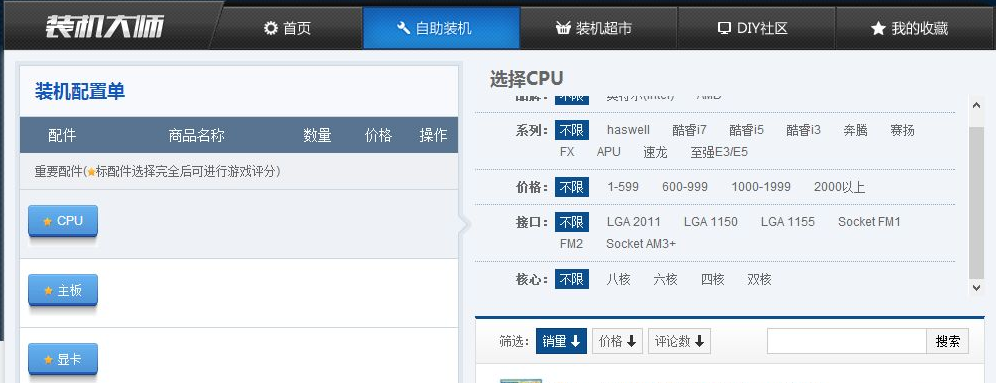Filter cores by 六核
This screenshot has width=996, height=383.
665,279
